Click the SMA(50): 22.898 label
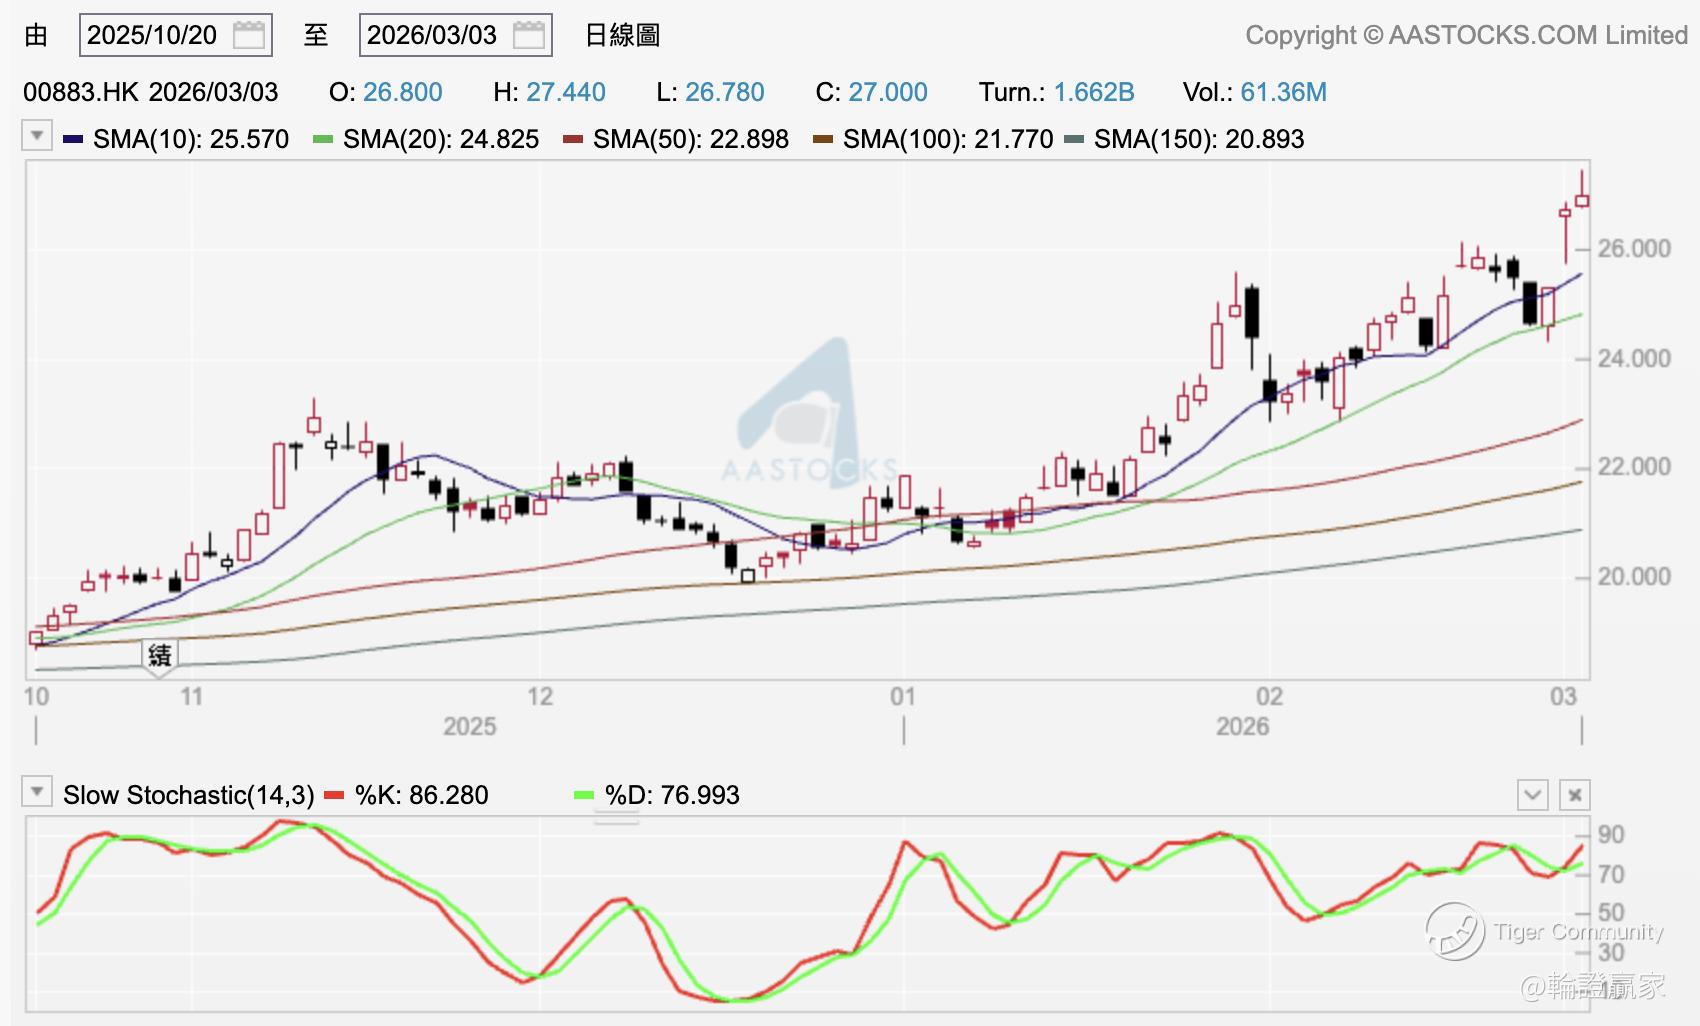Image resolution: width=1700 pixels, height=1026 pixels. 691,139
